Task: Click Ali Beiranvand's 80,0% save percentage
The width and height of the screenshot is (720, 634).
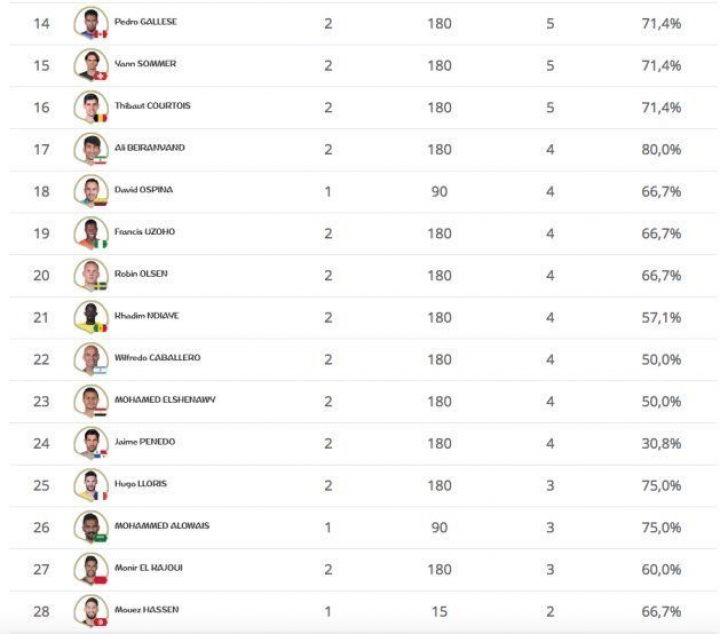Action: click(661, 149)
